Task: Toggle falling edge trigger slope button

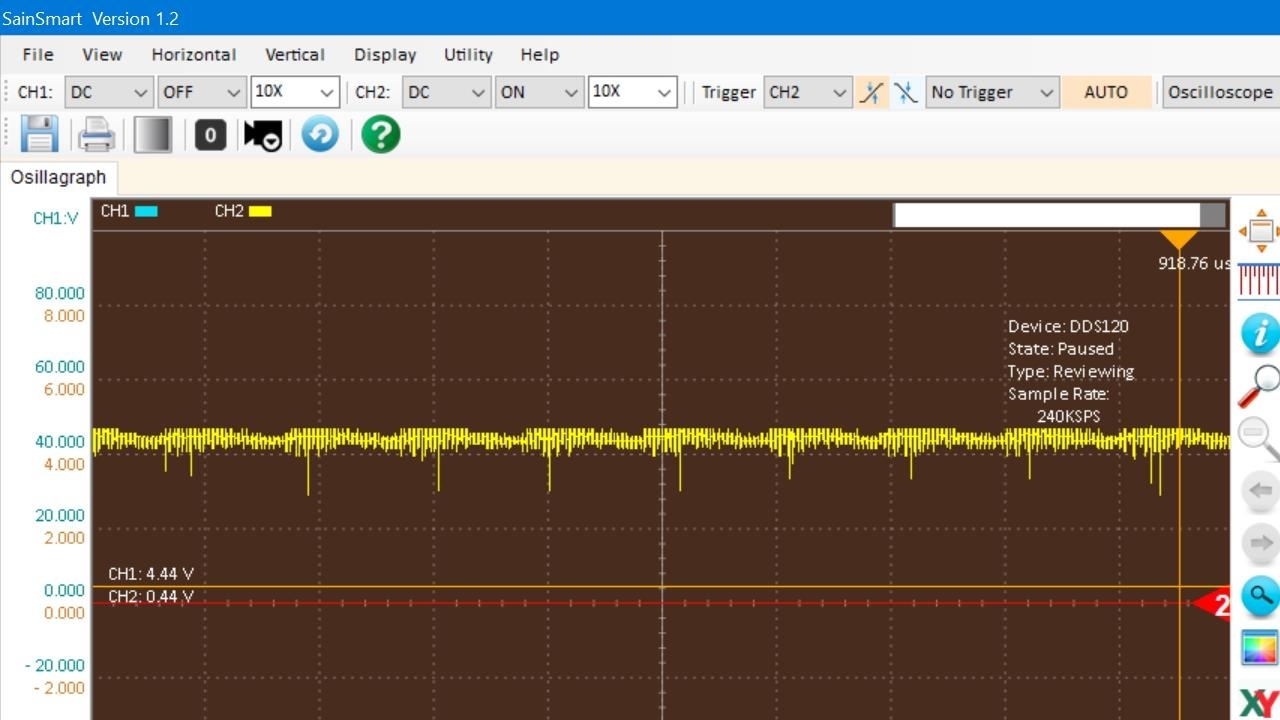Action: coord(905,92)
